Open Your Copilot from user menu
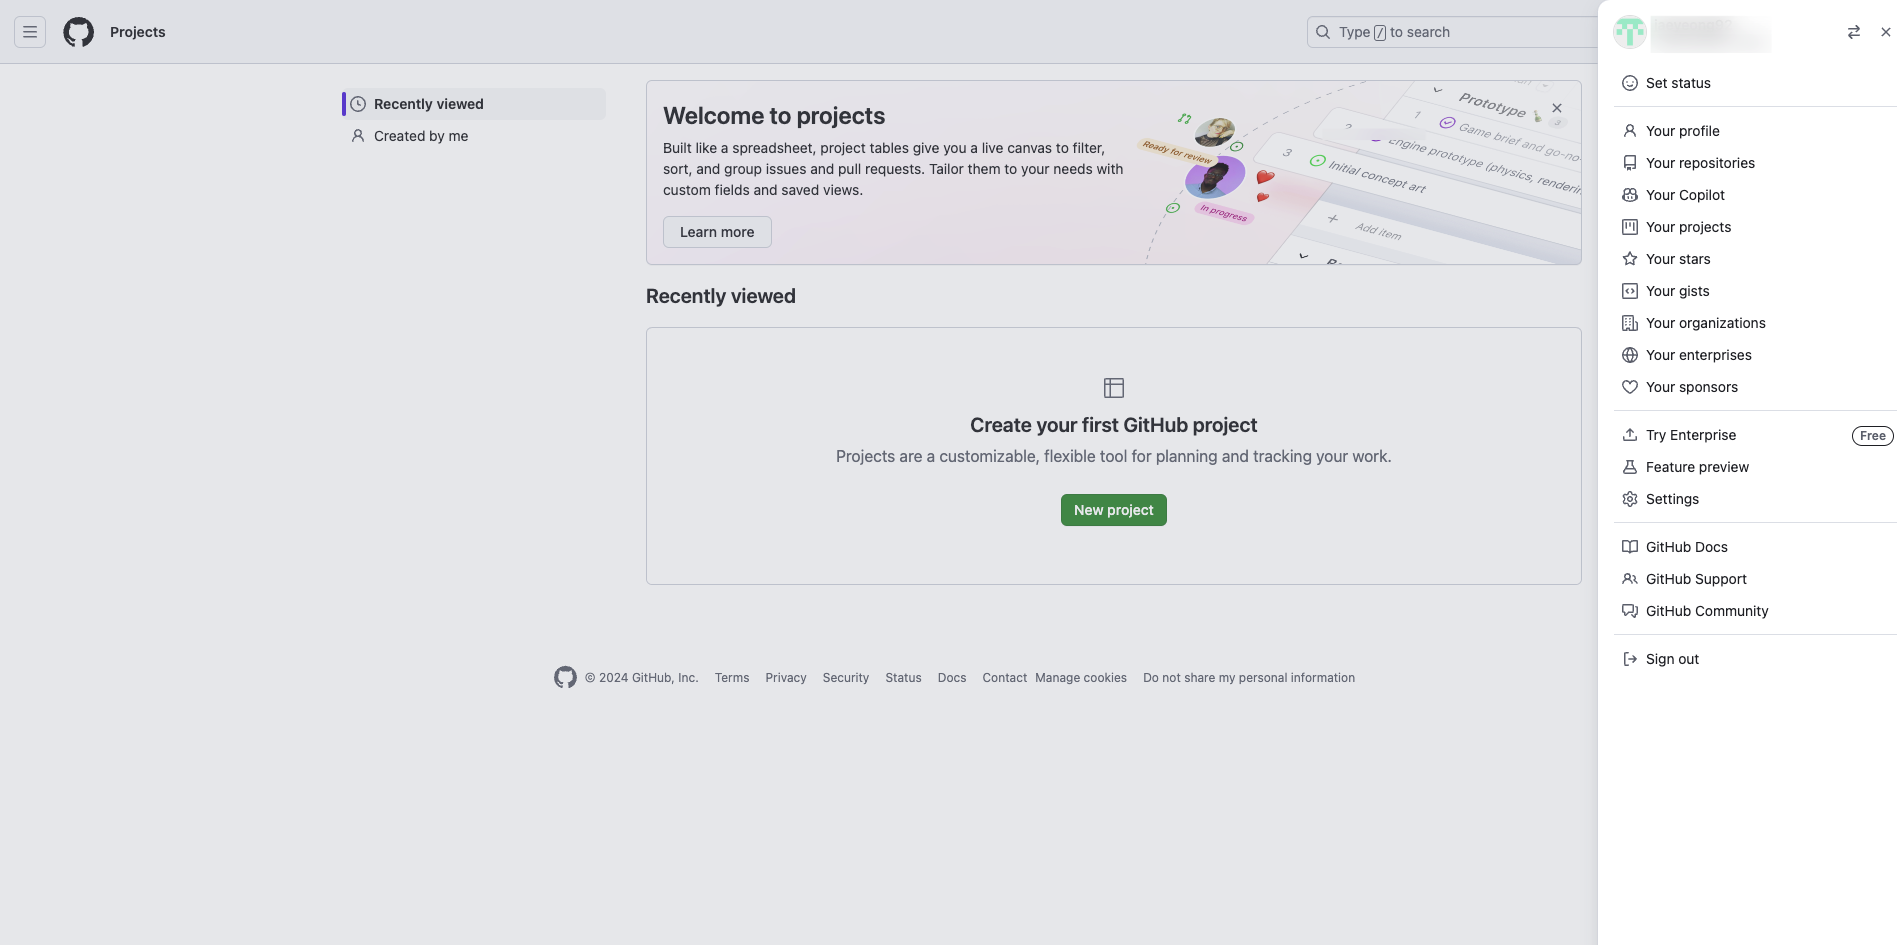The height and width of the screenshot is (945, 1897). pyautogui.click(x=1685, y=195)
